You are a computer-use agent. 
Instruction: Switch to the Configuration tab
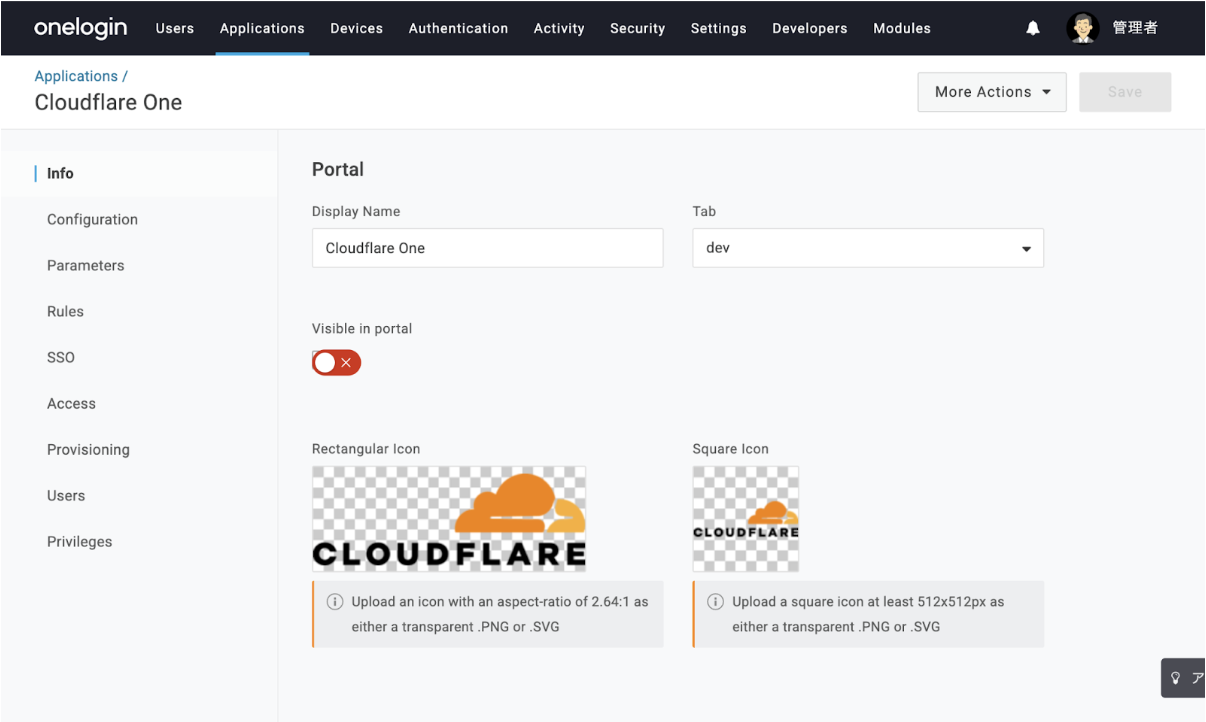point(92,219)
